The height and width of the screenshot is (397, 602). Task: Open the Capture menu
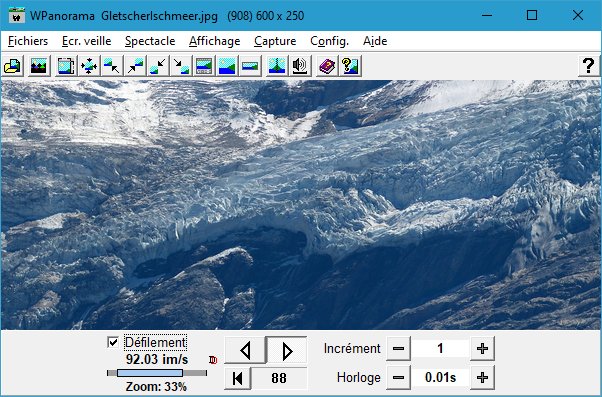point(275,41)
